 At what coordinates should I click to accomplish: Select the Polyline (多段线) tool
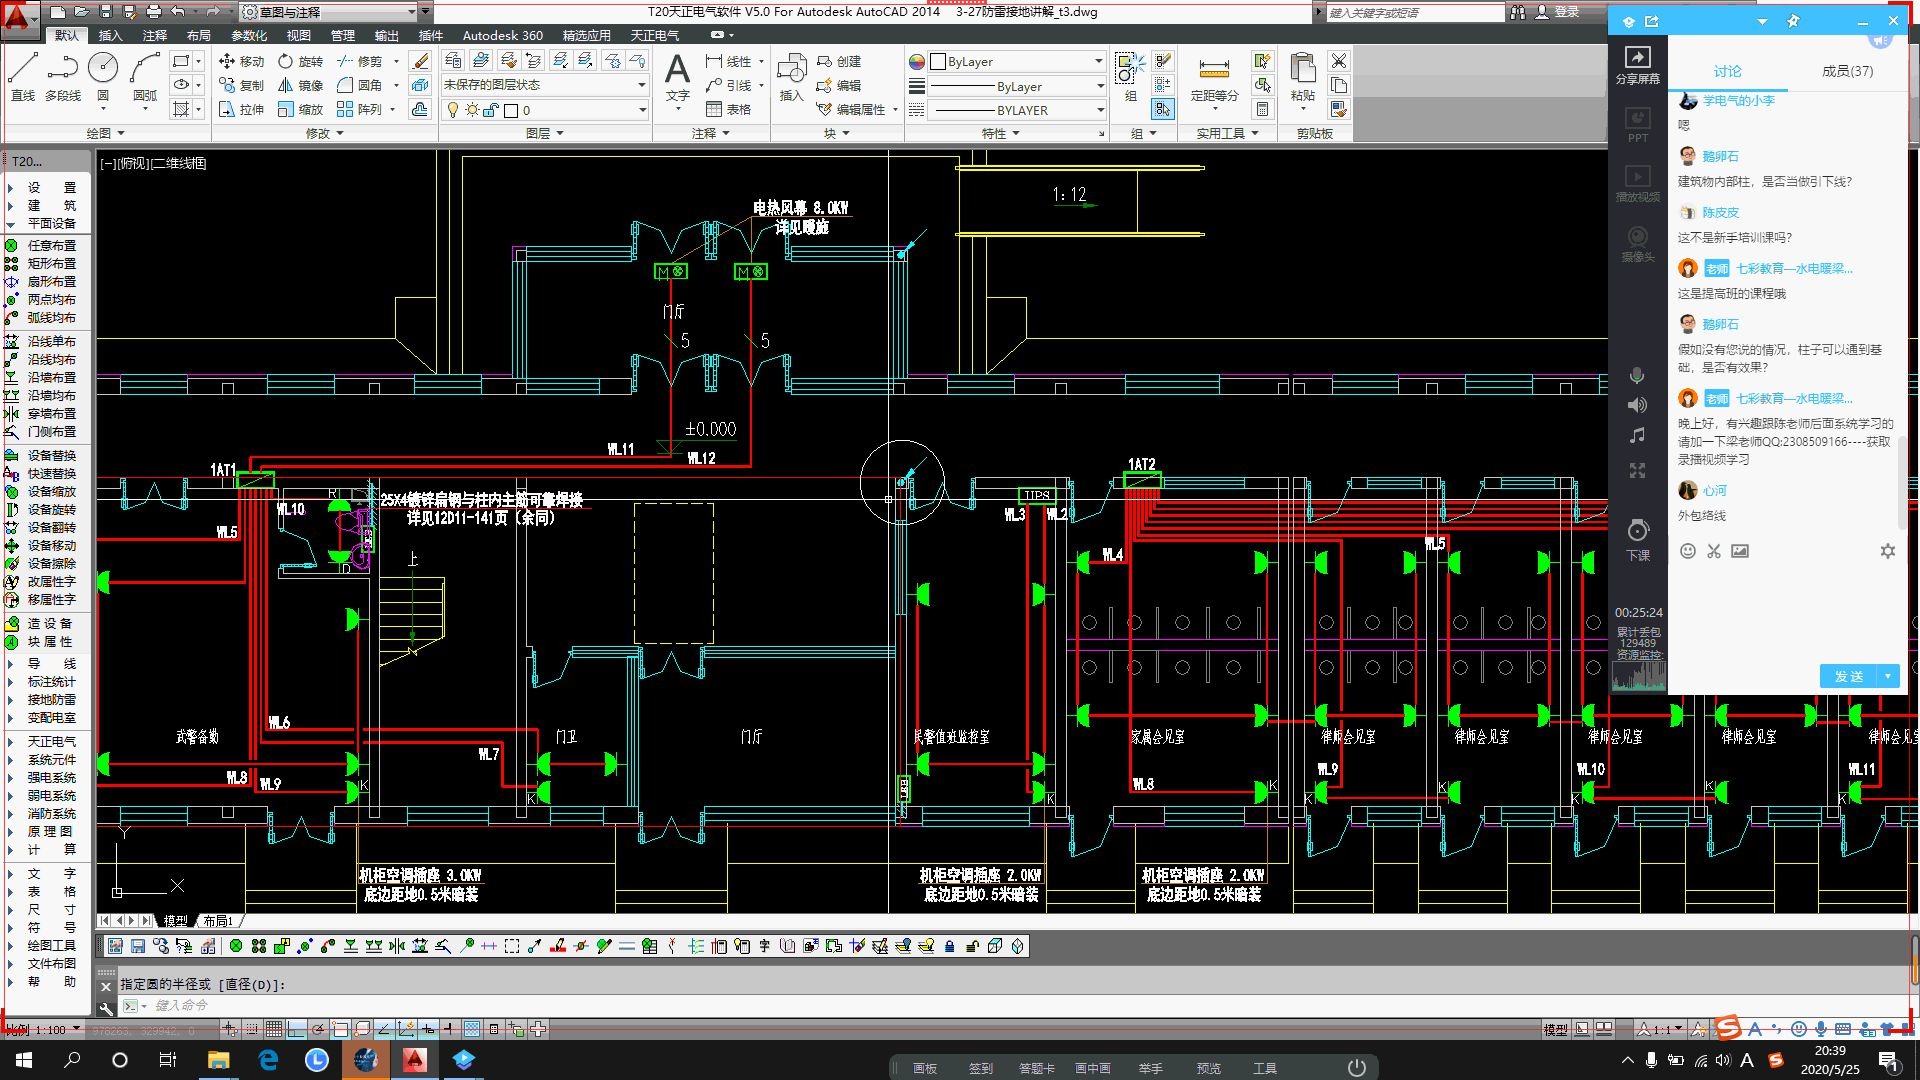(62, 76)
